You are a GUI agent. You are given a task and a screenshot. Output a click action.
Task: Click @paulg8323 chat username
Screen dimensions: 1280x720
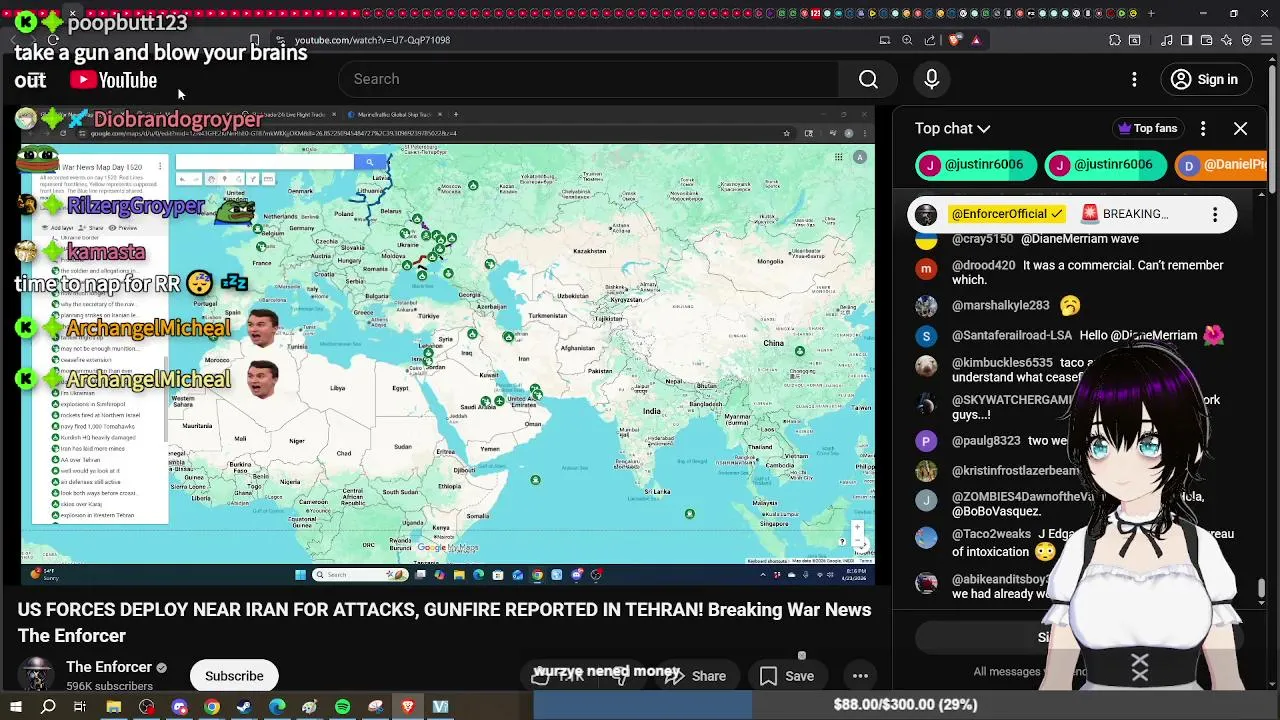pos(986,440)
